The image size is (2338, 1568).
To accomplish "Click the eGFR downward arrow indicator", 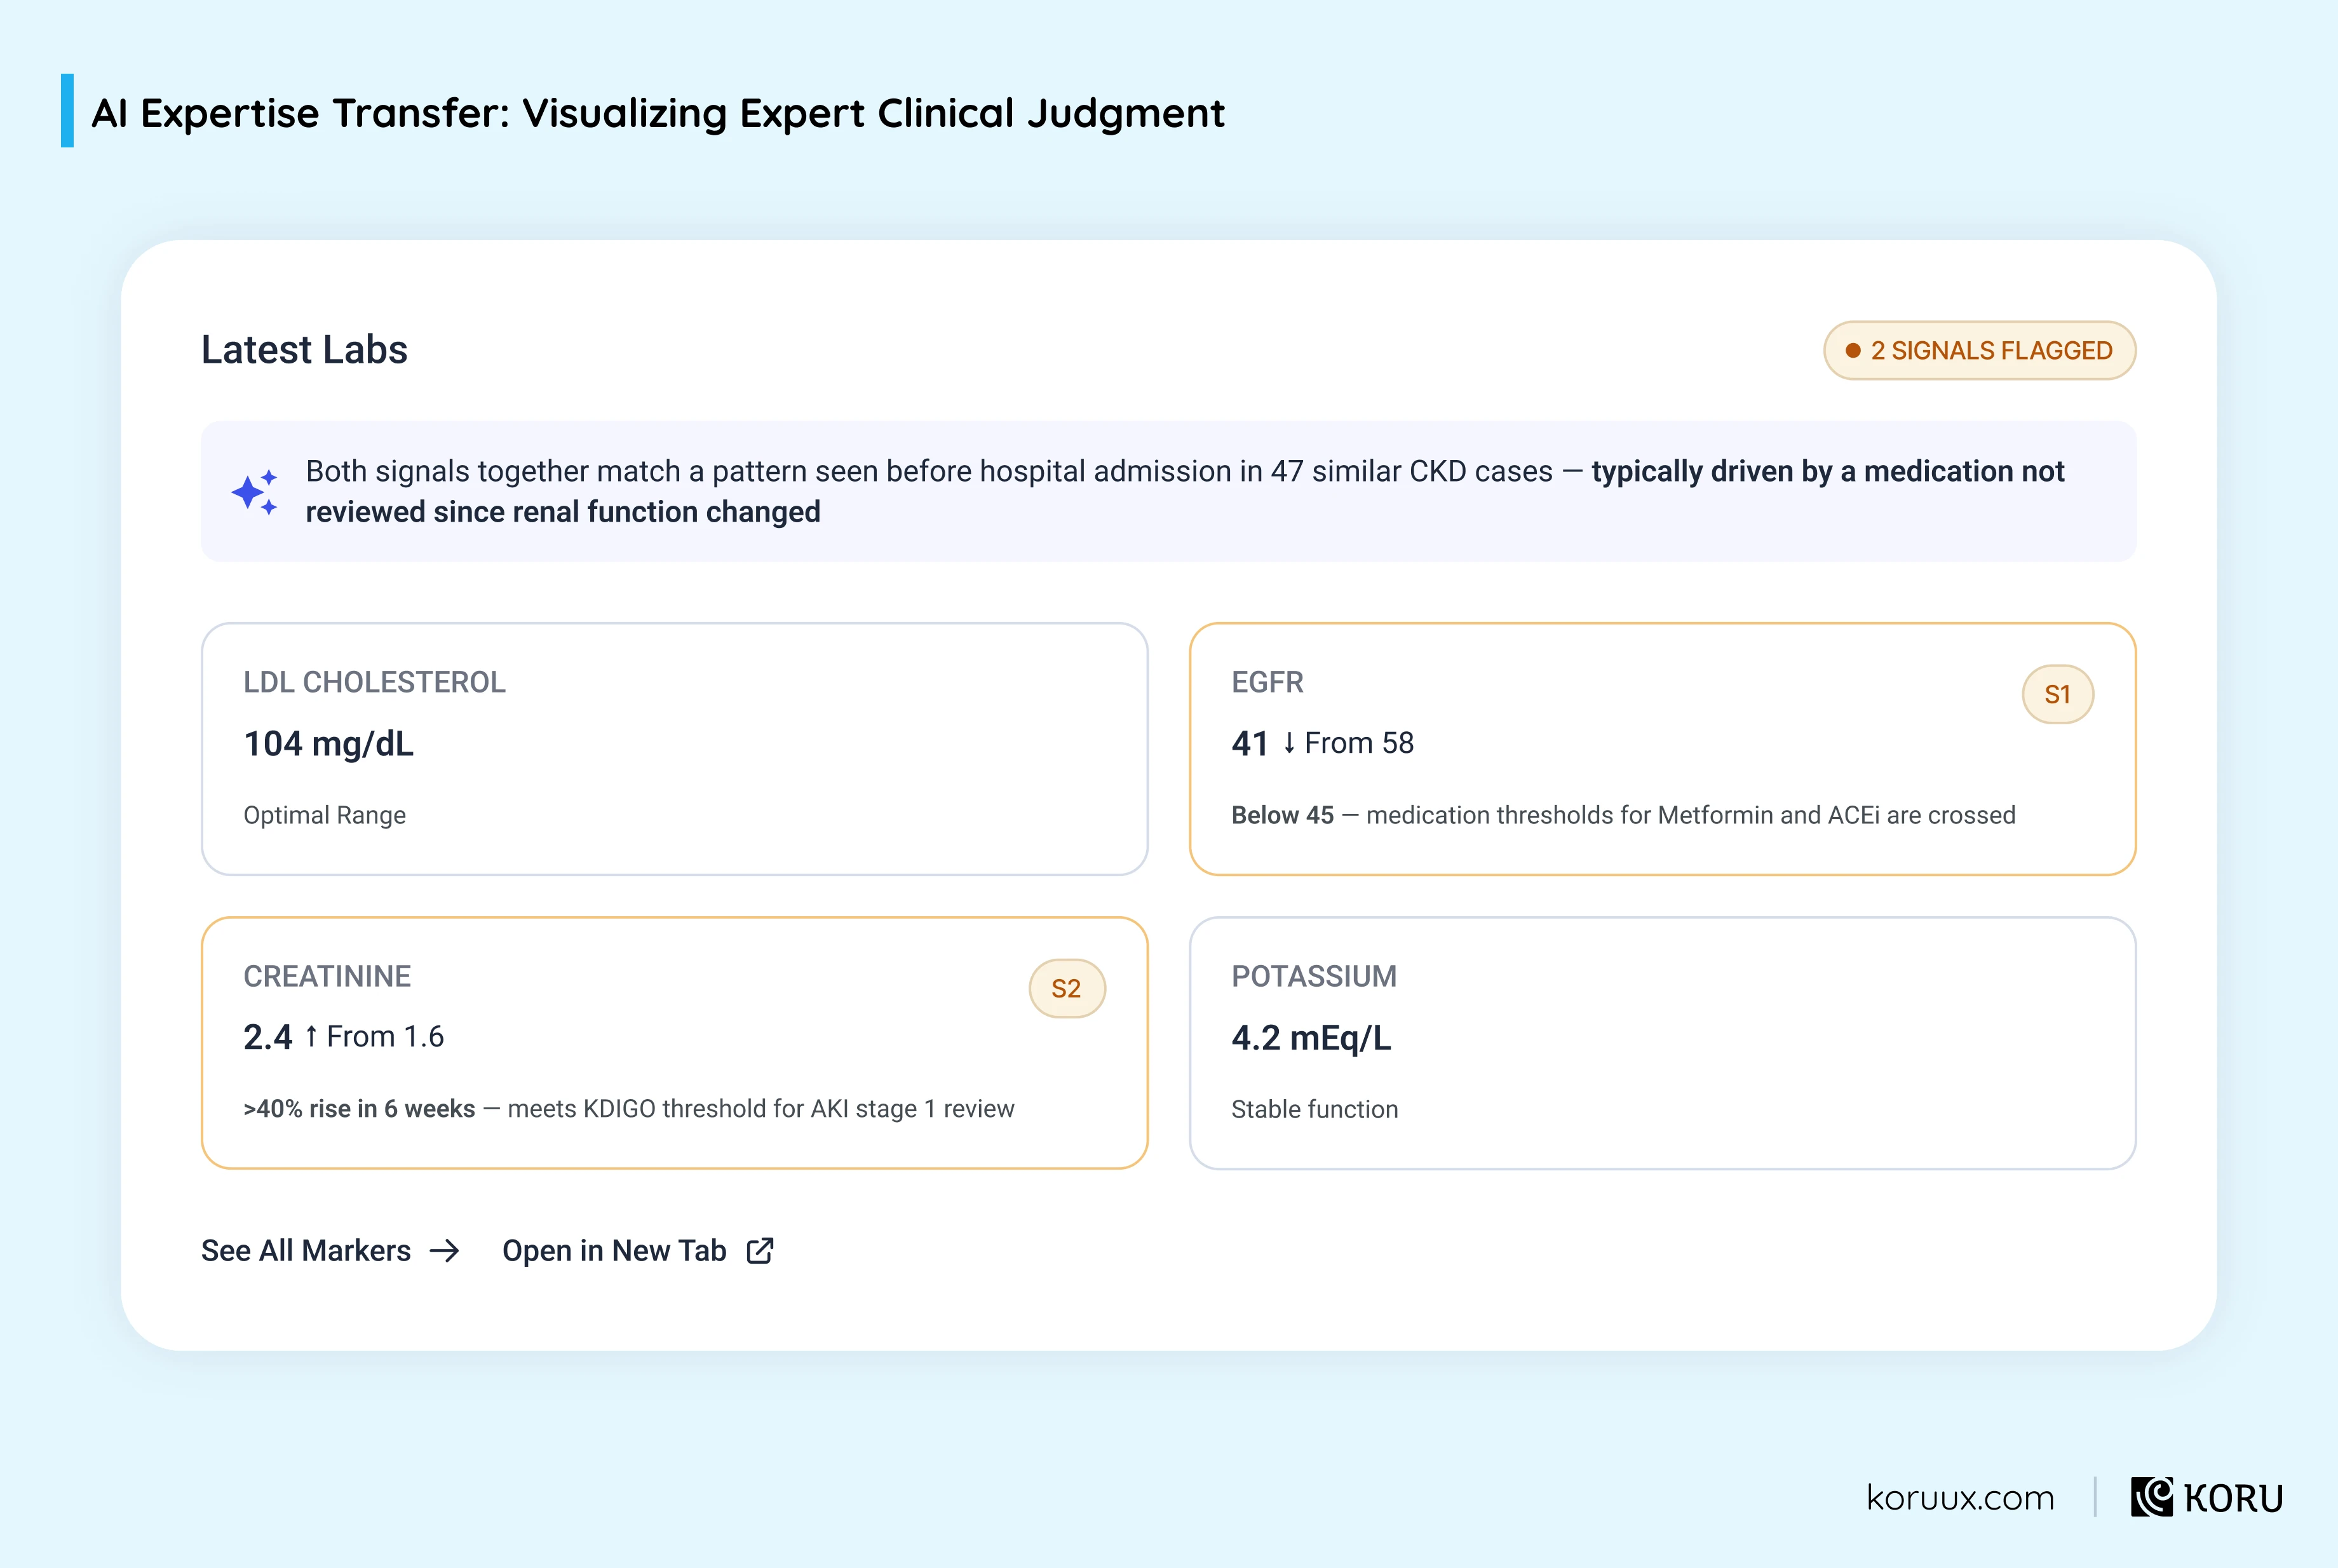I will click(1289, 743).
